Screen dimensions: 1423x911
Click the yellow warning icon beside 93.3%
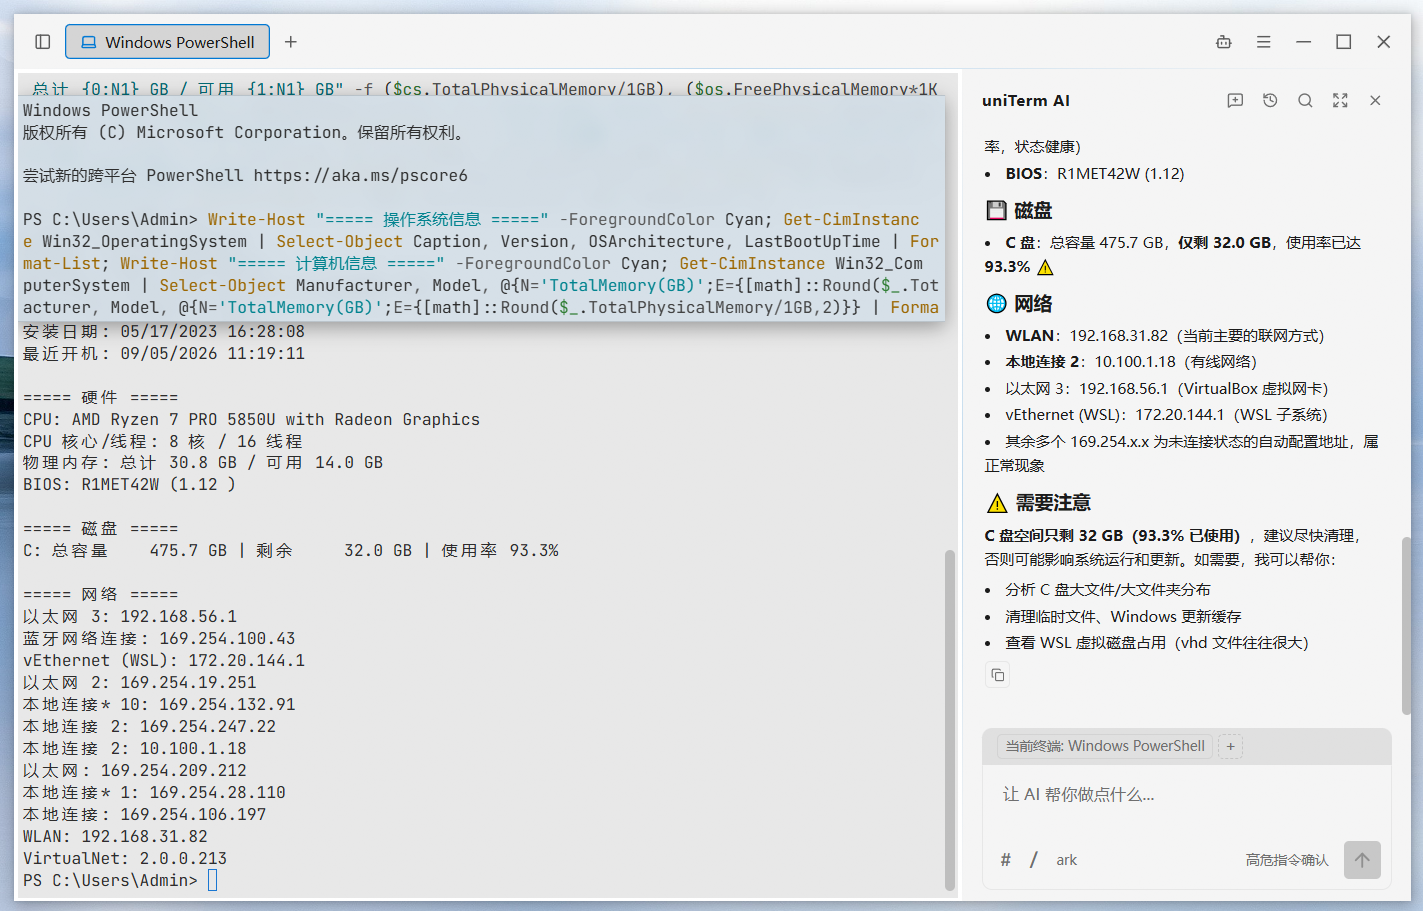(x=1046, y=267)
